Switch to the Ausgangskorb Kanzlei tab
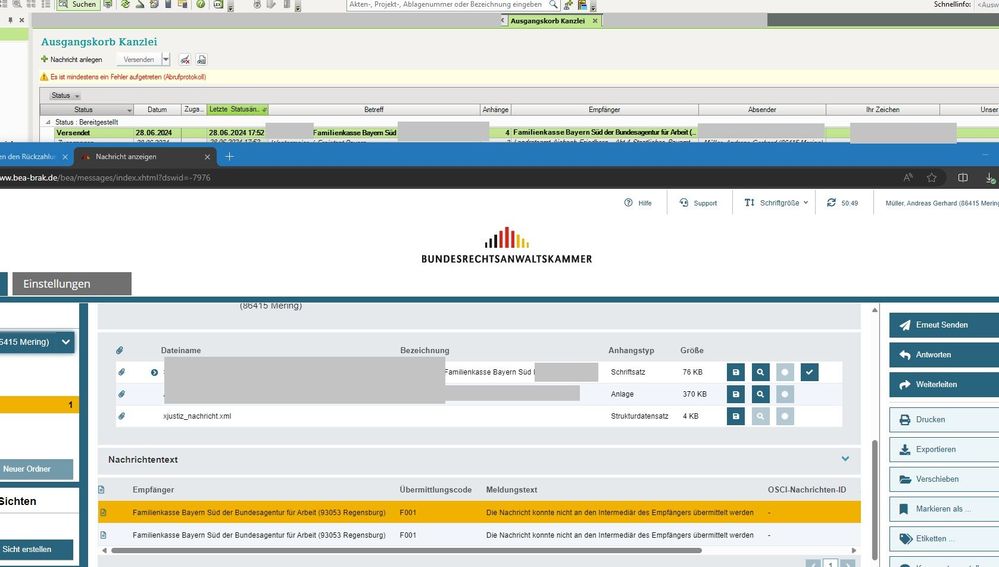This screenshot has height=567, width=999. (x=547, y=21)
